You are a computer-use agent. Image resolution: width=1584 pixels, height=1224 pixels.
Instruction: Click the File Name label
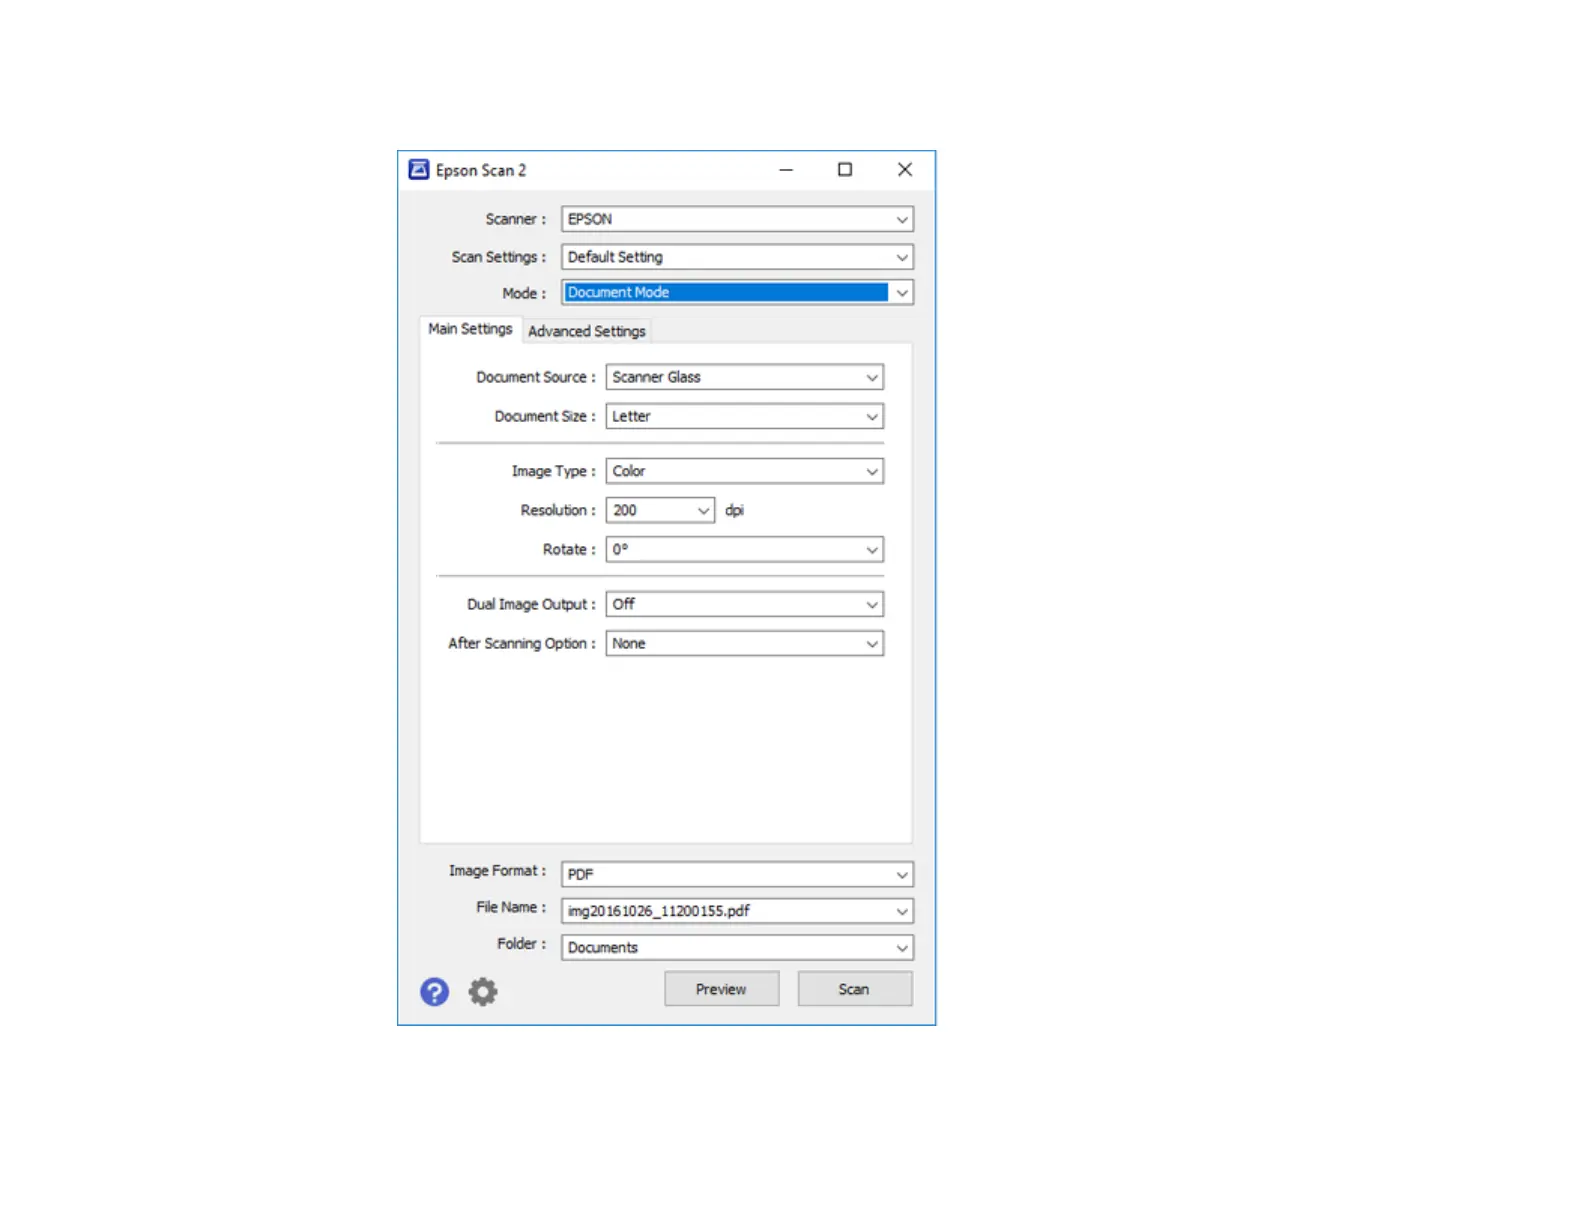click(511, 907)
